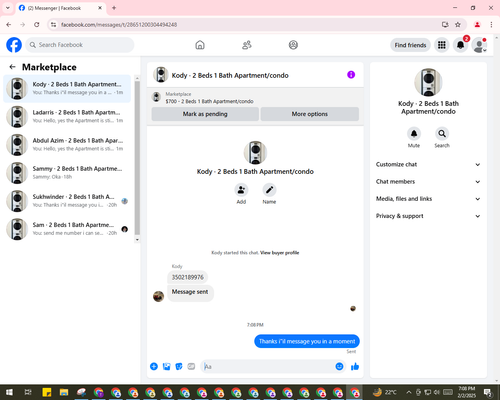Go back using the Marketplace back arrow
This screenshot has width=500, height=400.
(13, 67)
